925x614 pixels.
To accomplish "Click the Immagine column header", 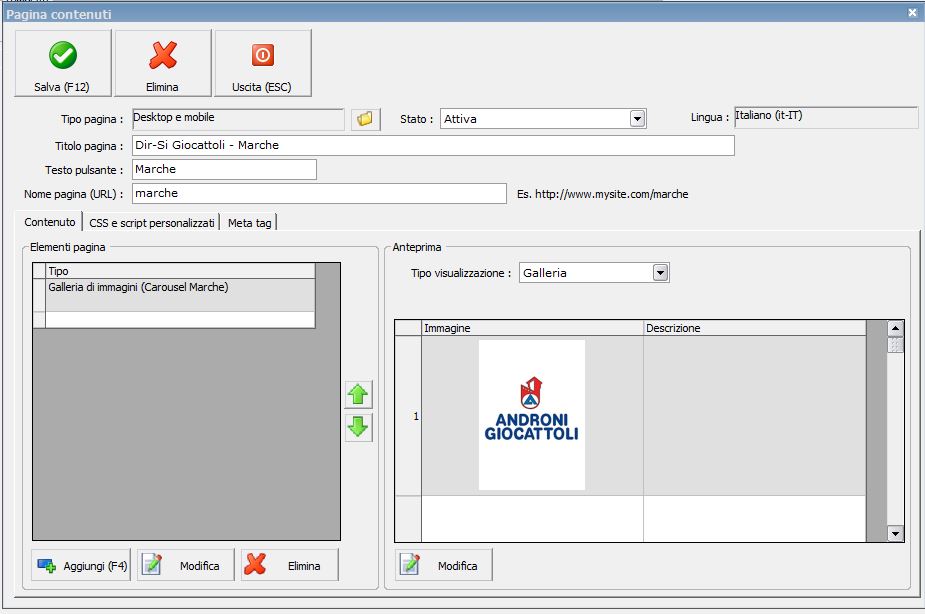I will [x=532, y=328].
